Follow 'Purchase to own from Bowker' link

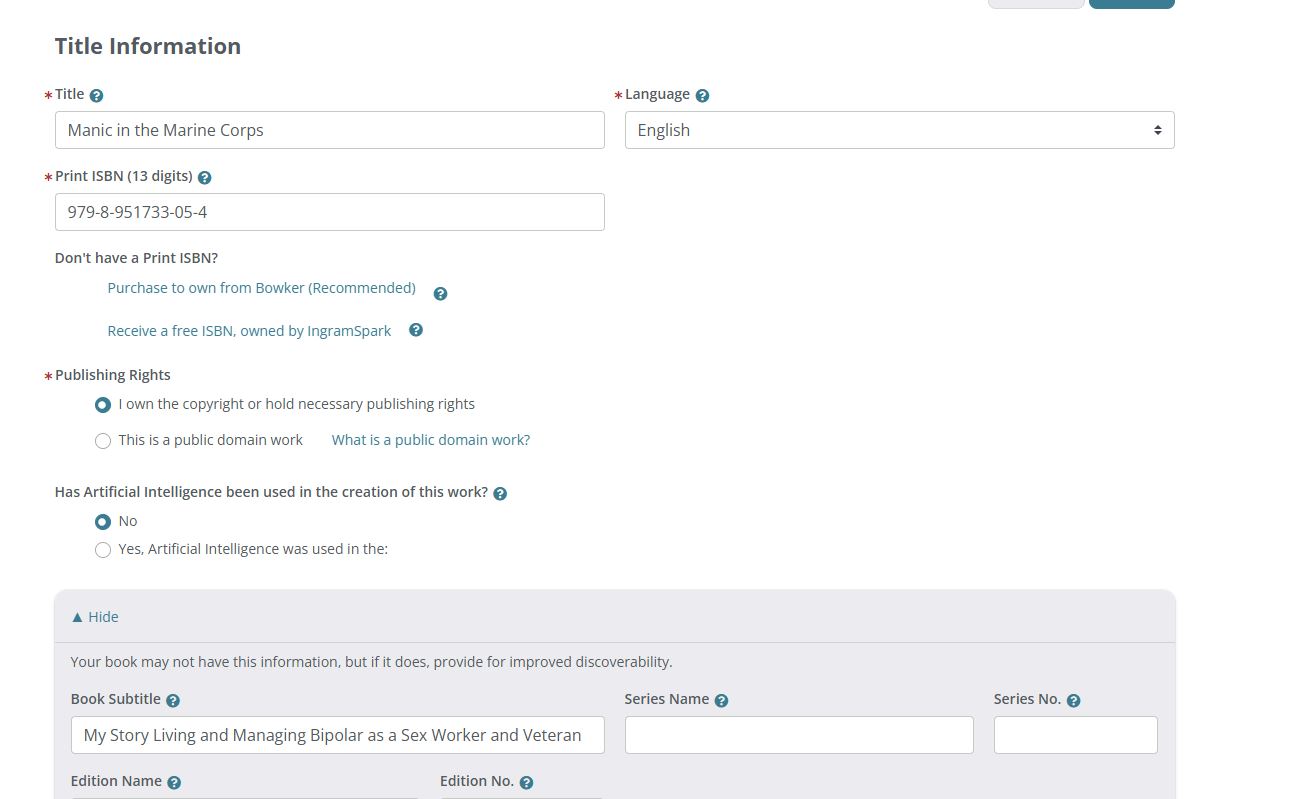[261, 288]
